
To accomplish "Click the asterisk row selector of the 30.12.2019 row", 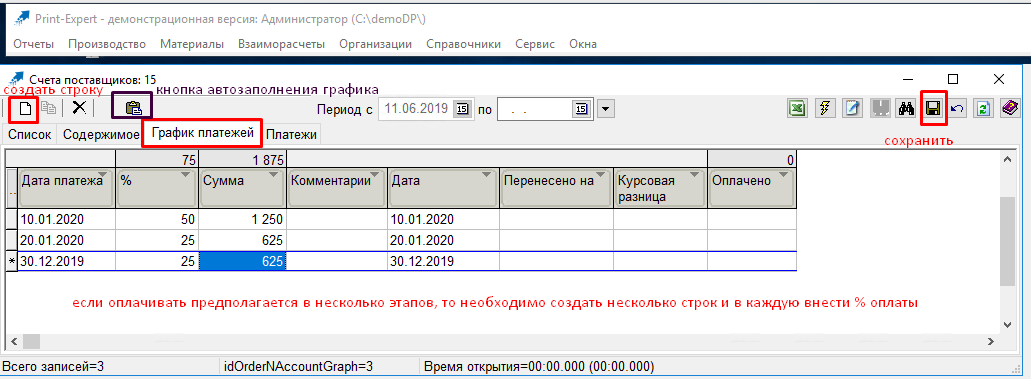I will pyautogui.click(x=11, y=261).
